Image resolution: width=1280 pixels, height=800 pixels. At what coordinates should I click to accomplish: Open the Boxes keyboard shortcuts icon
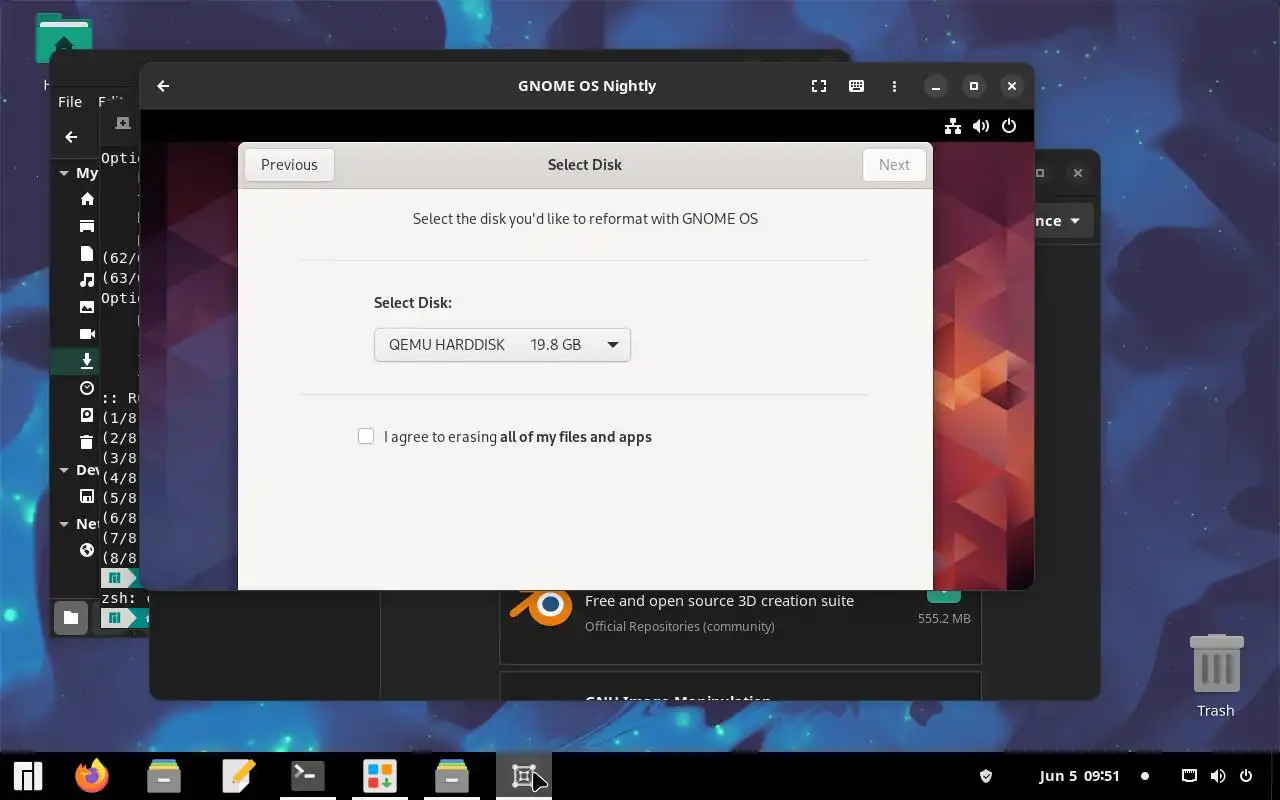point(856,86)
